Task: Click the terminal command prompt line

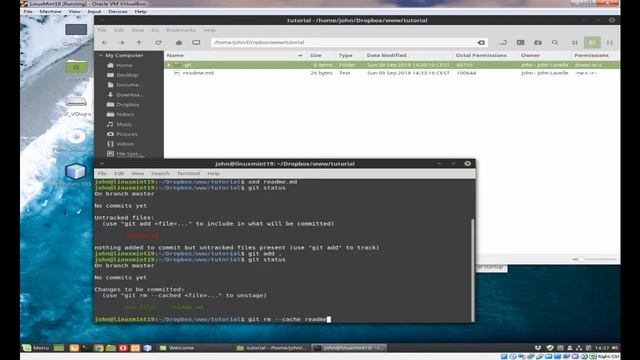Action: [213, 319]
